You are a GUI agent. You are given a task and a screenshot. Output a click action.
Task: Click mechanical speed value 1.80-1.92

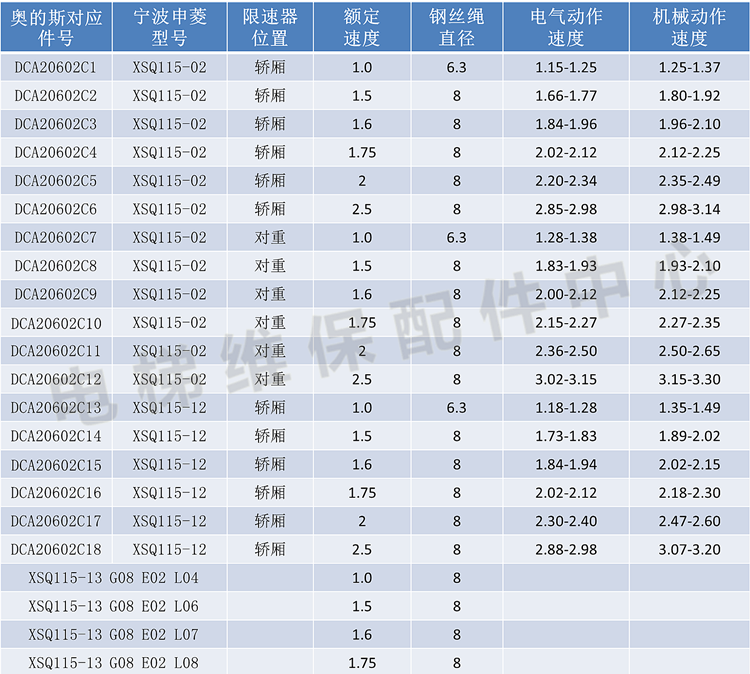pyautogui.click(x=689, y=96)
